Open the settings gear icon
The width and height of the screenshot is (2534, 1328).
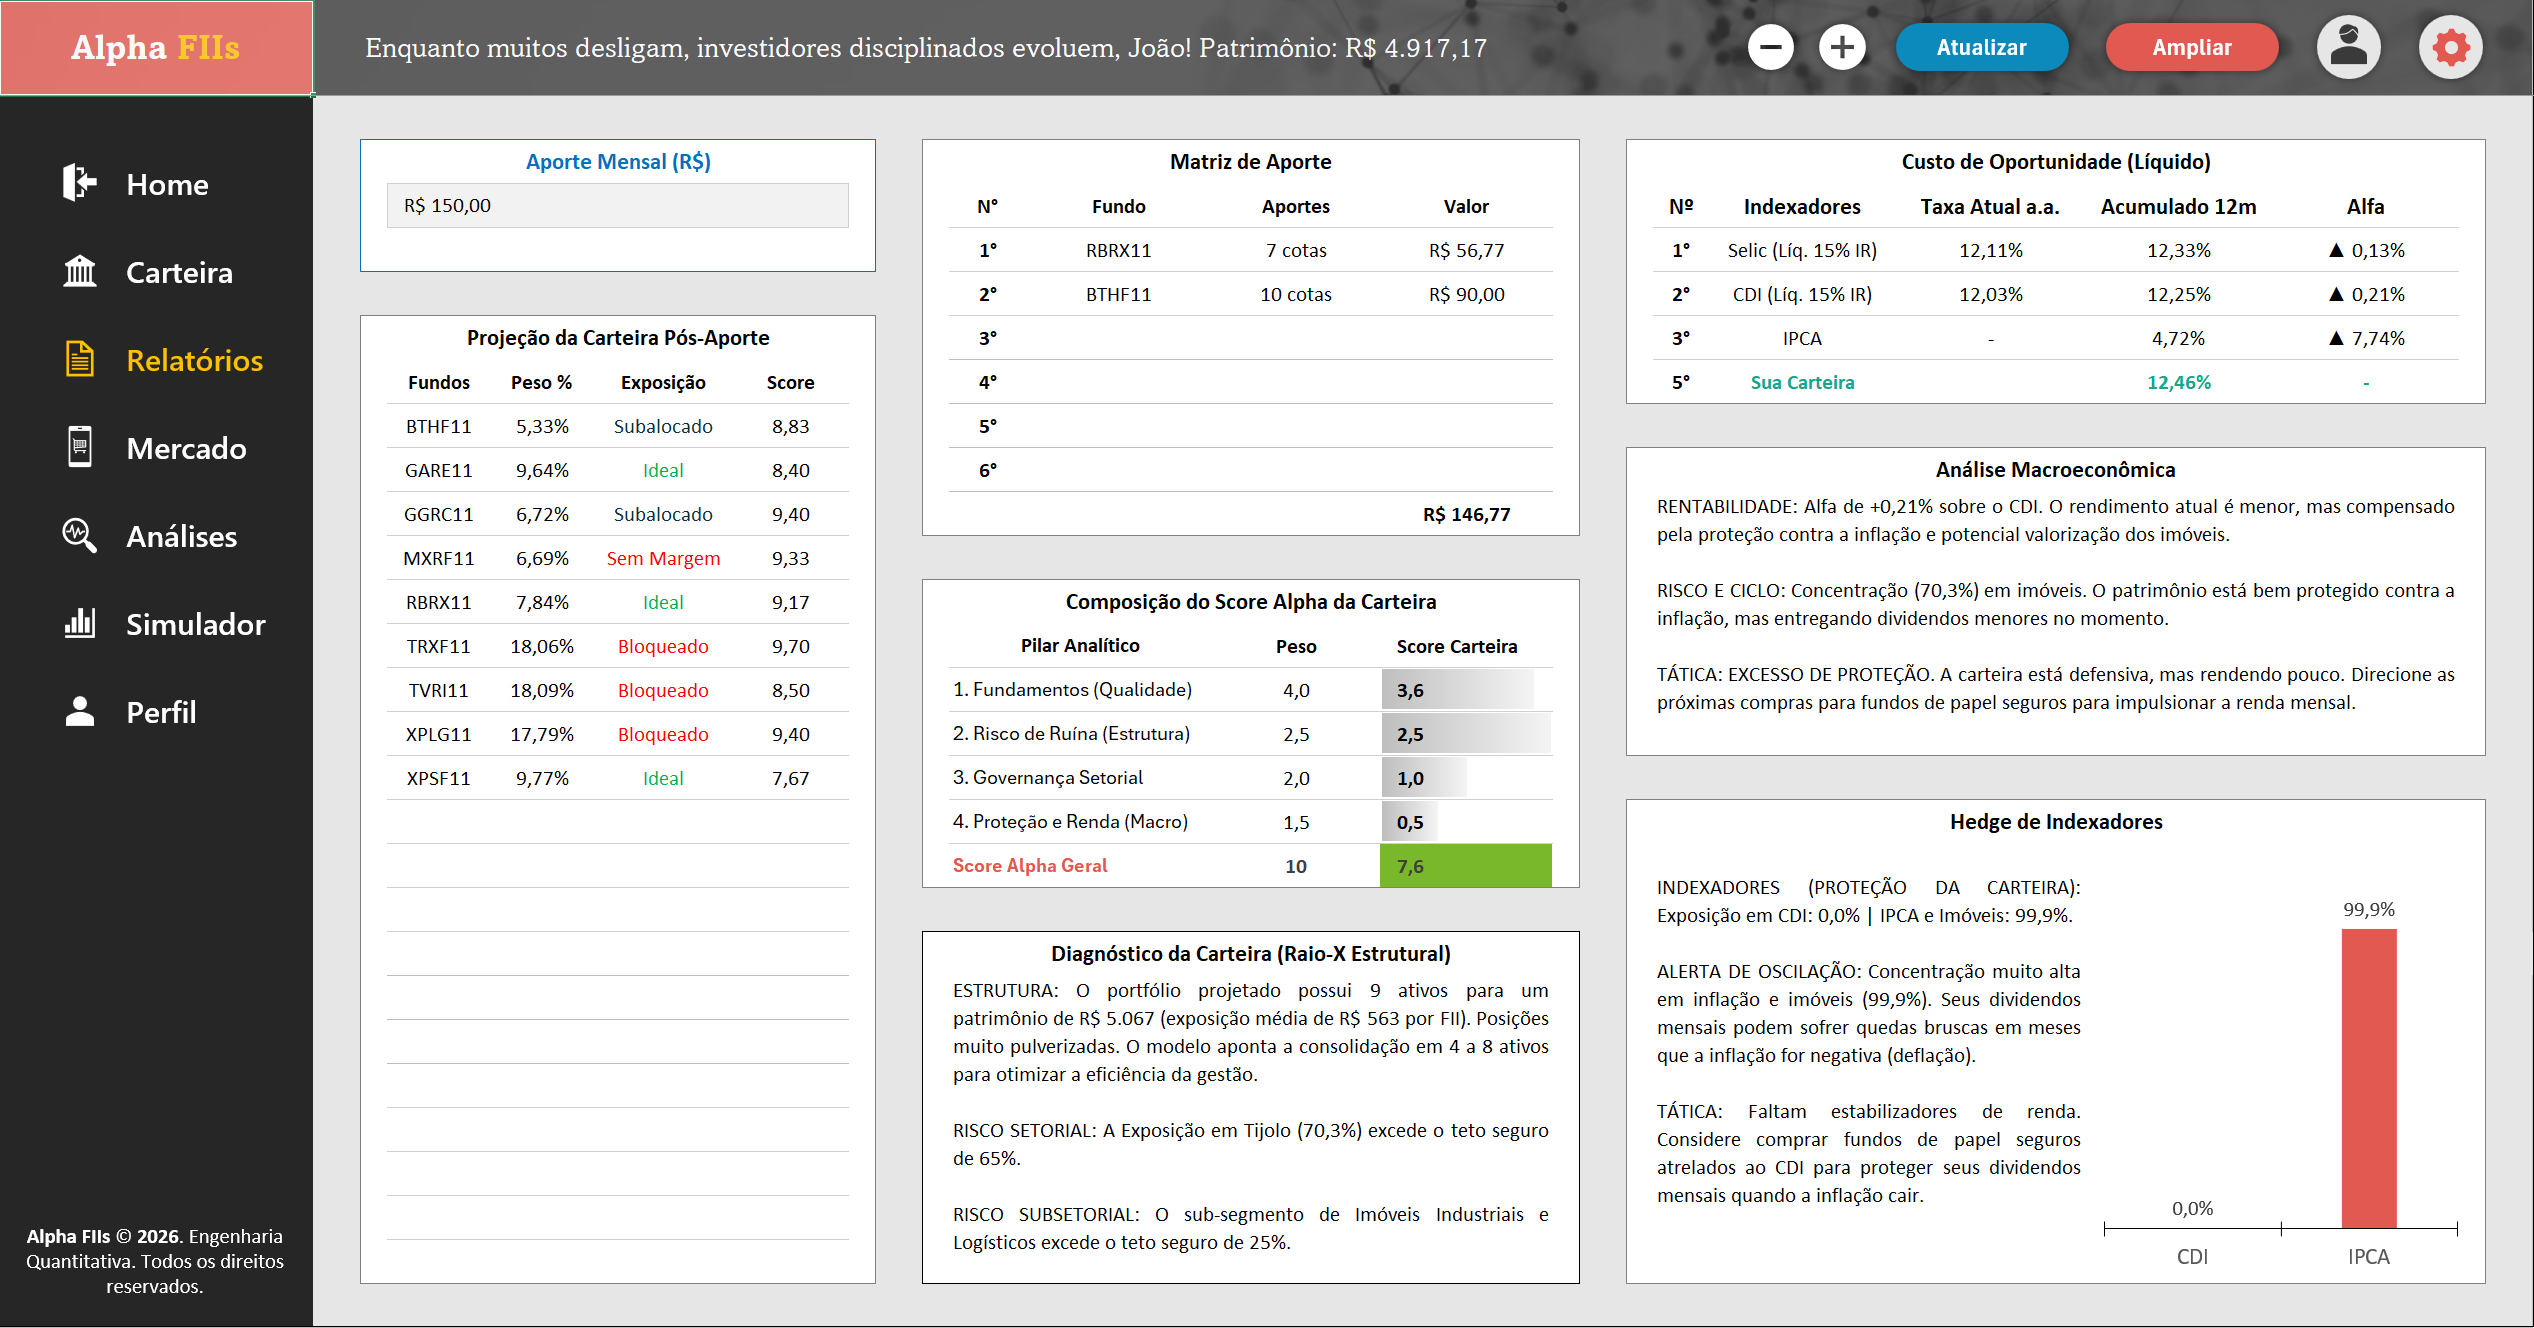click(x=2450, y=47)
